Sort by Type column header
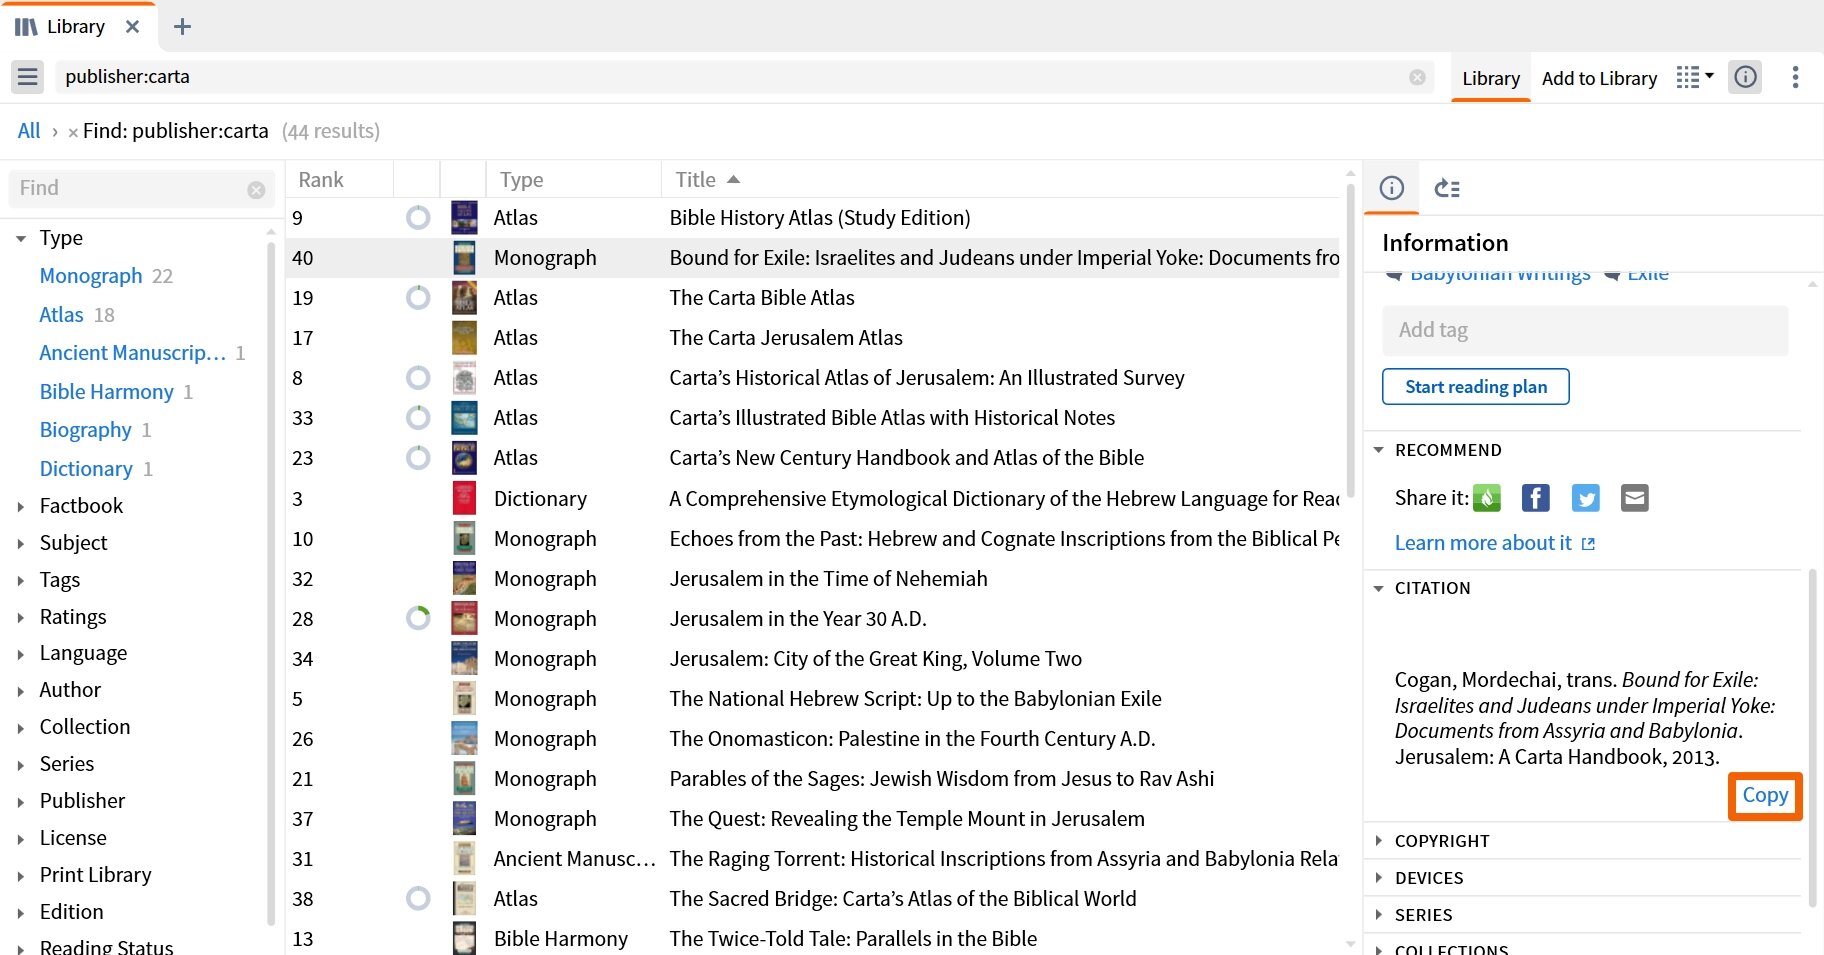1824x955 pixels. pyautogui.click(x=521, y=180)
